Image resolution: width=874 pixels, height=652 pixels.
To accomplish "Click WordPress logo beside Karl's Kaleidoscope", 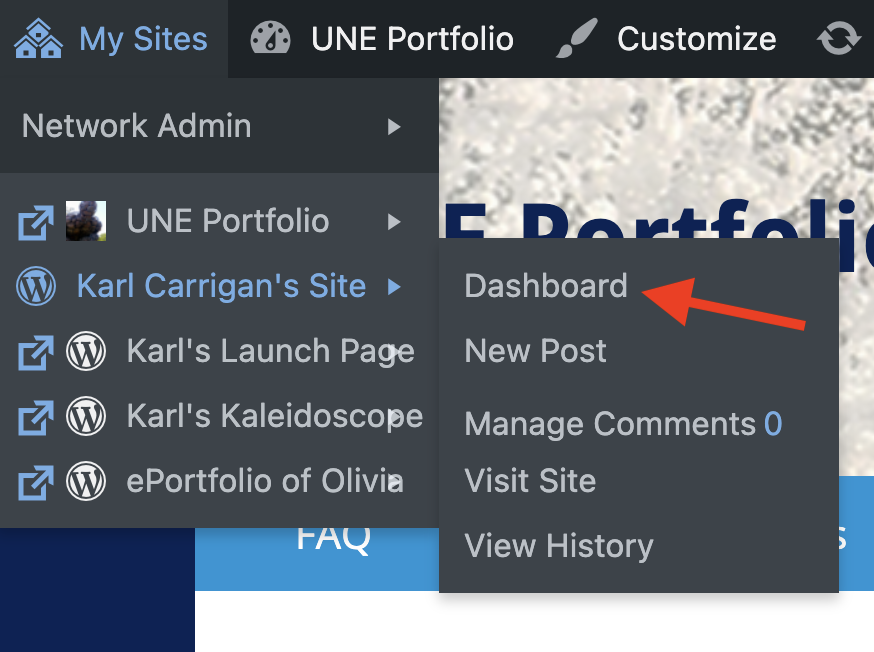I will (x=86, y=416).
